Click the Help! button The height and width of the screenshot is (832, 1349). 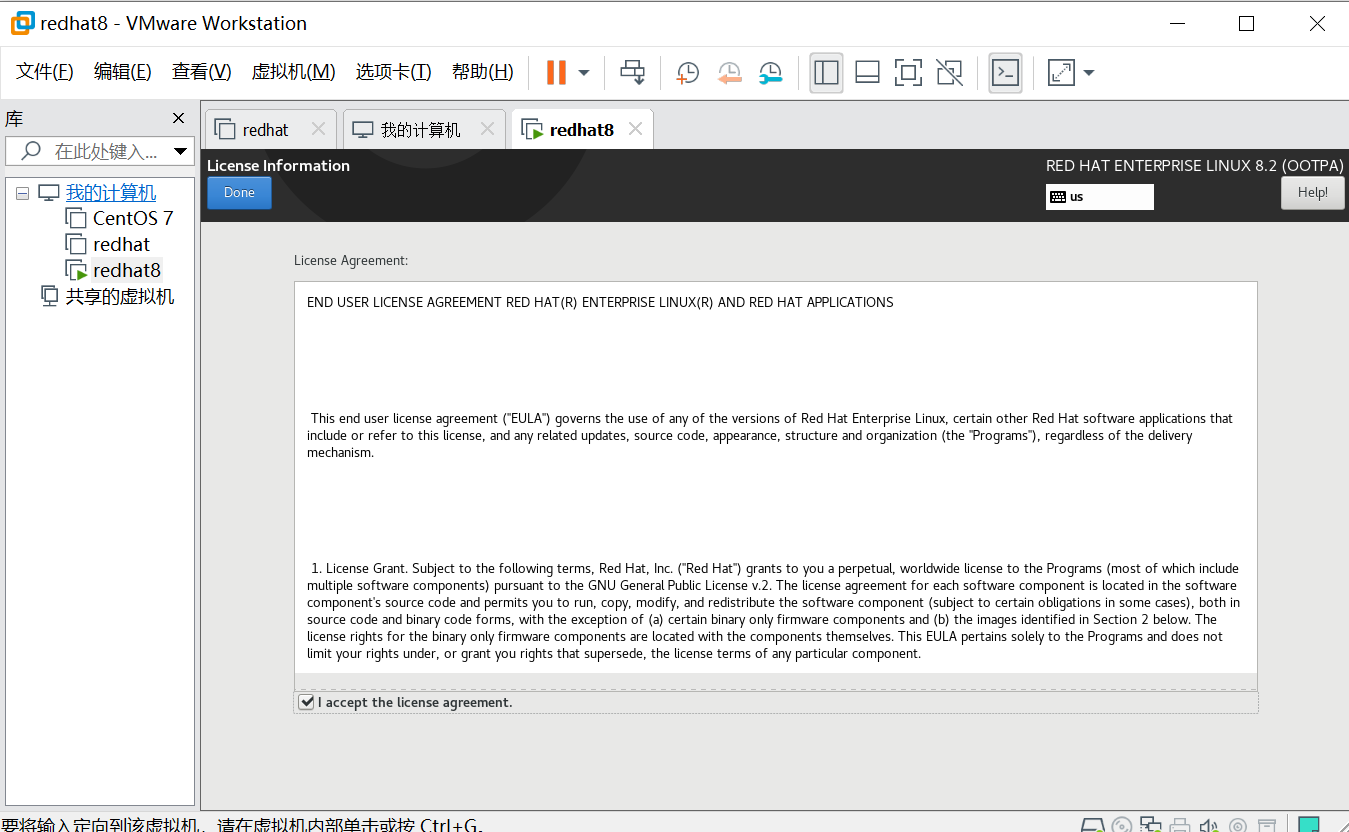(x=1312, y=193)
